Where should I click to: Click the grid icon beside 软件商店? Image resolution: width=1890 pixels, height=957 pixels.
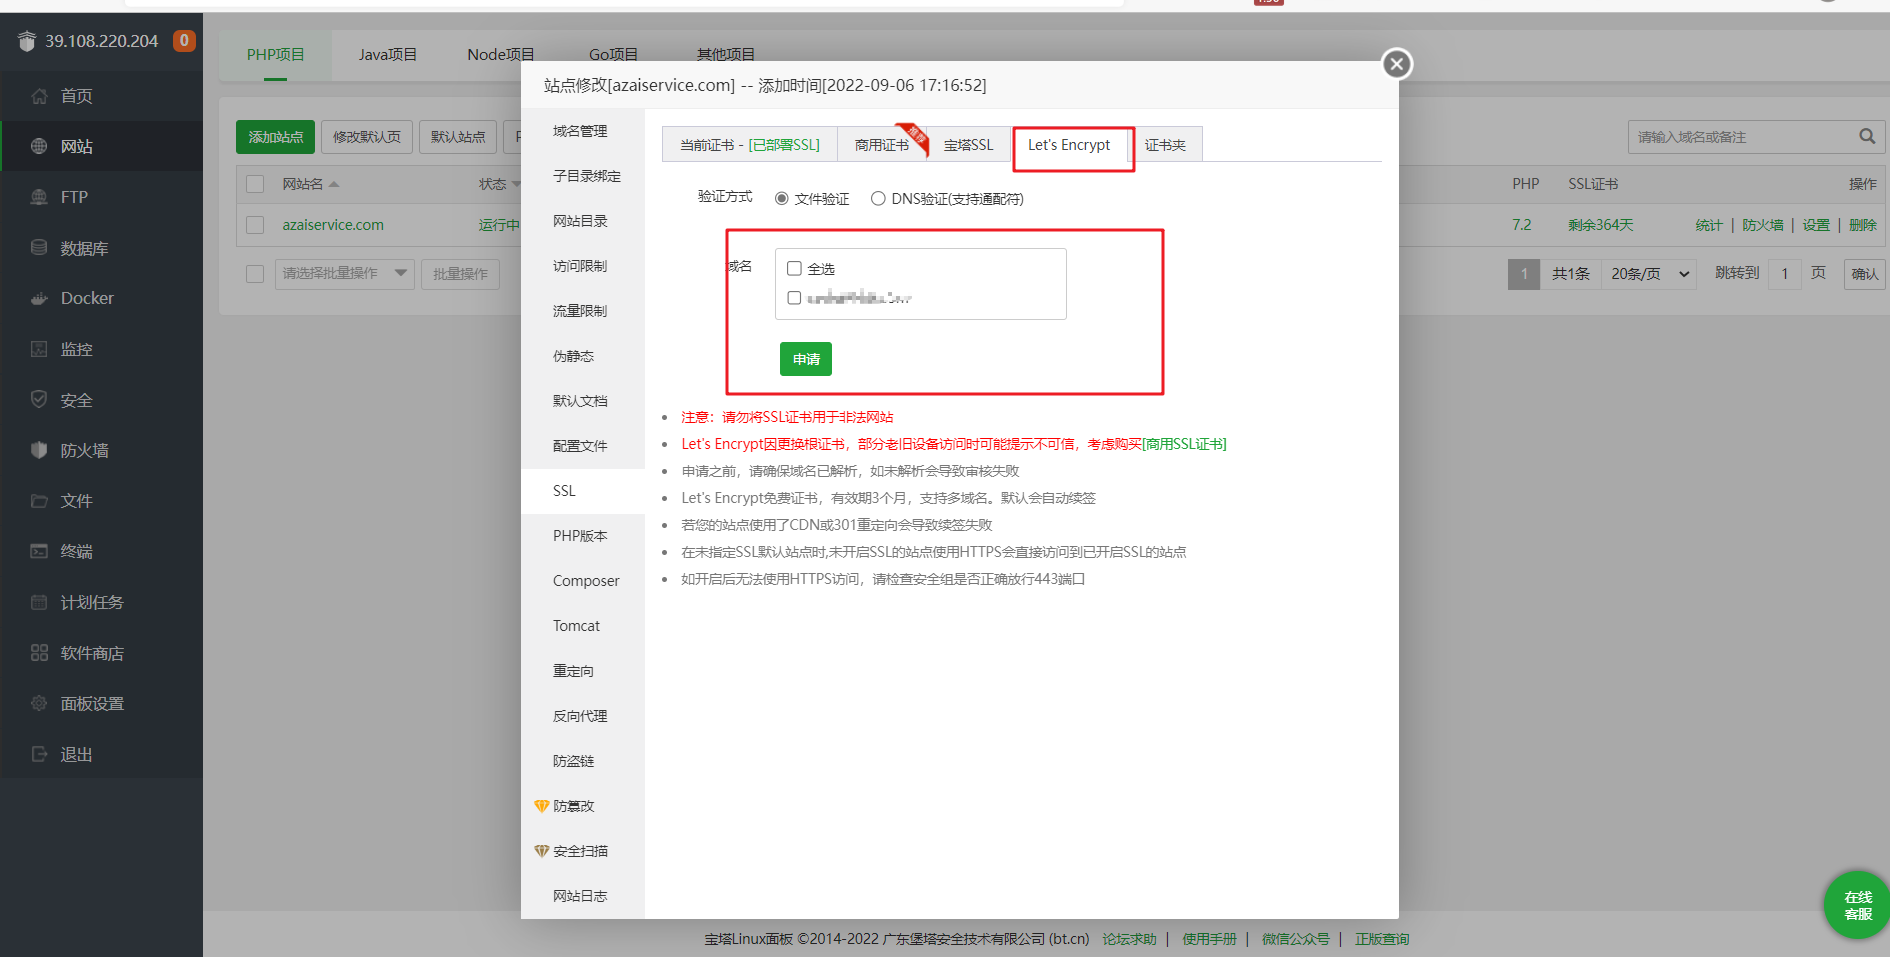[x=39, y=653]
